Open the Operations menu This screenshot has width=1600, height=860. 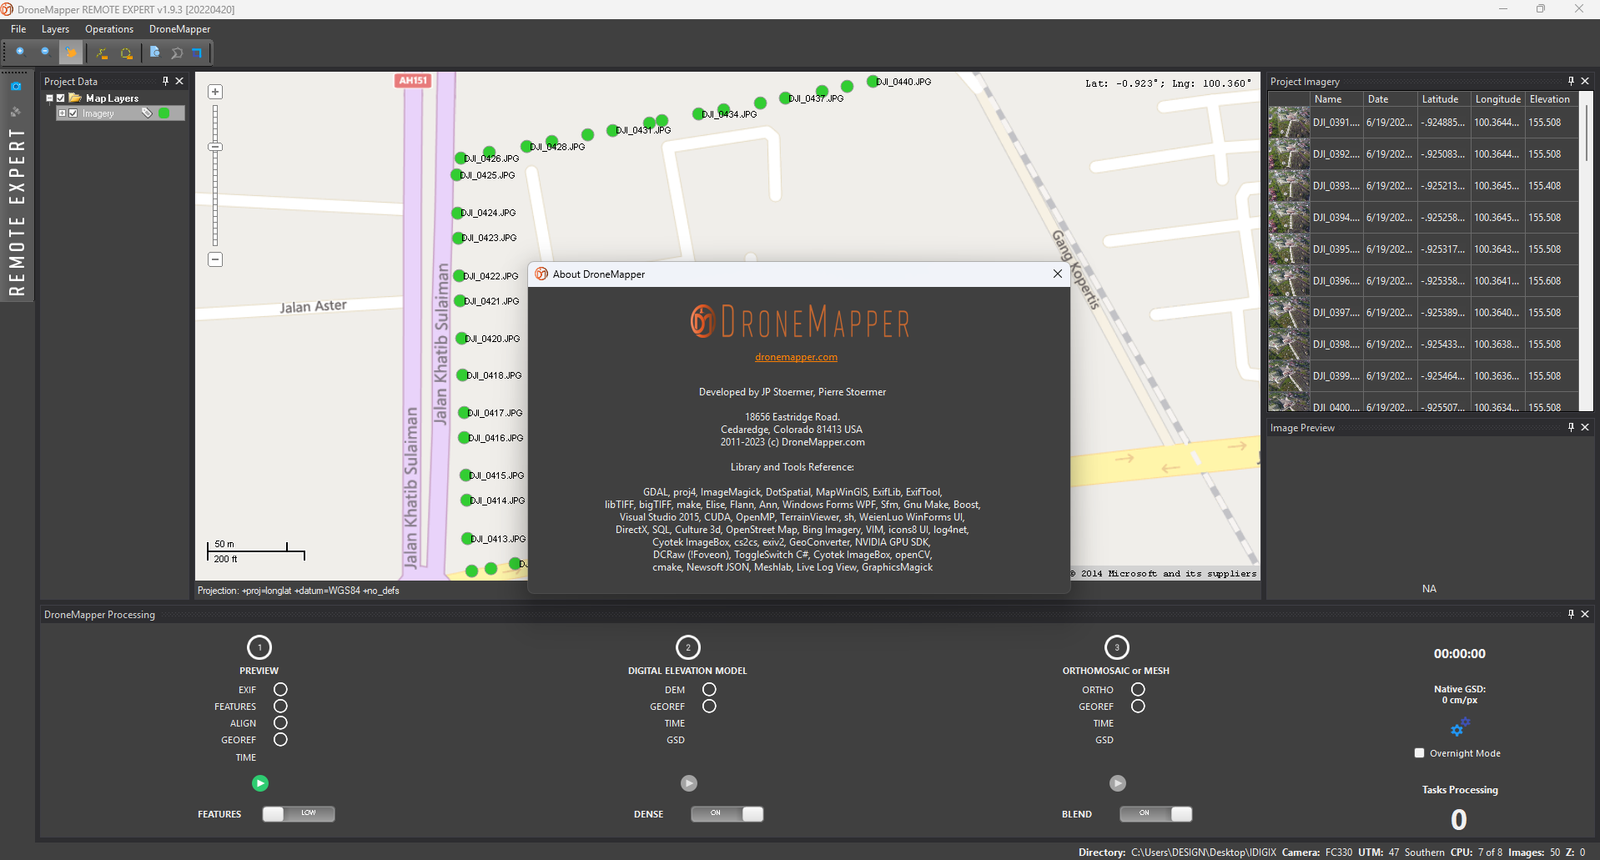point(109,29)
